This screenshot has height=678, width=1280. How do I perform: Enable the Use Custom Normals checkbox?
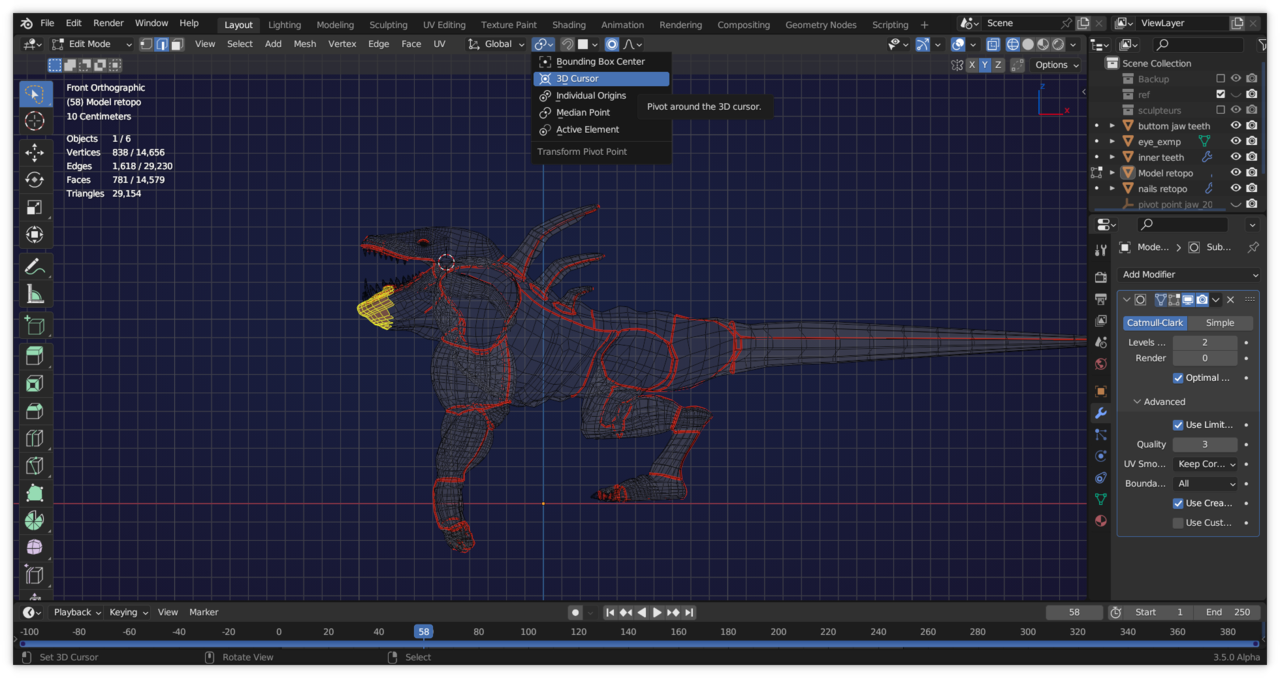(x=1178, y=523)
